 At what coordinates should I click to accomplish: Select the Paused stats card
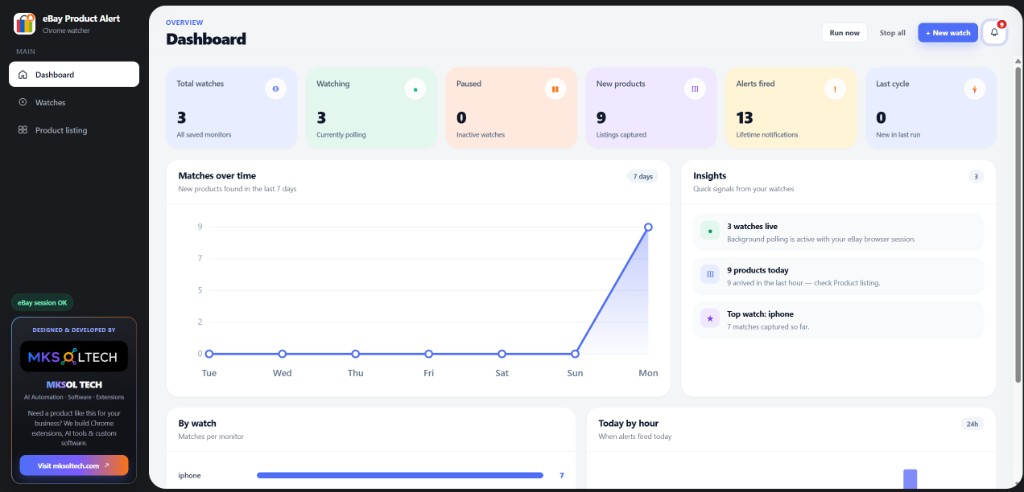click(x=511, y=108)
